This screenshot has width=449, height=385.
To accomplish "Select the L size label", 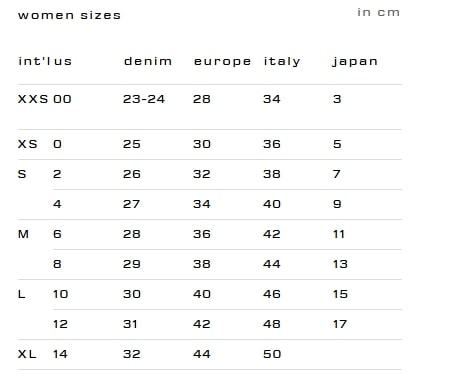I will pyautogui.click(x=21, y=294).
